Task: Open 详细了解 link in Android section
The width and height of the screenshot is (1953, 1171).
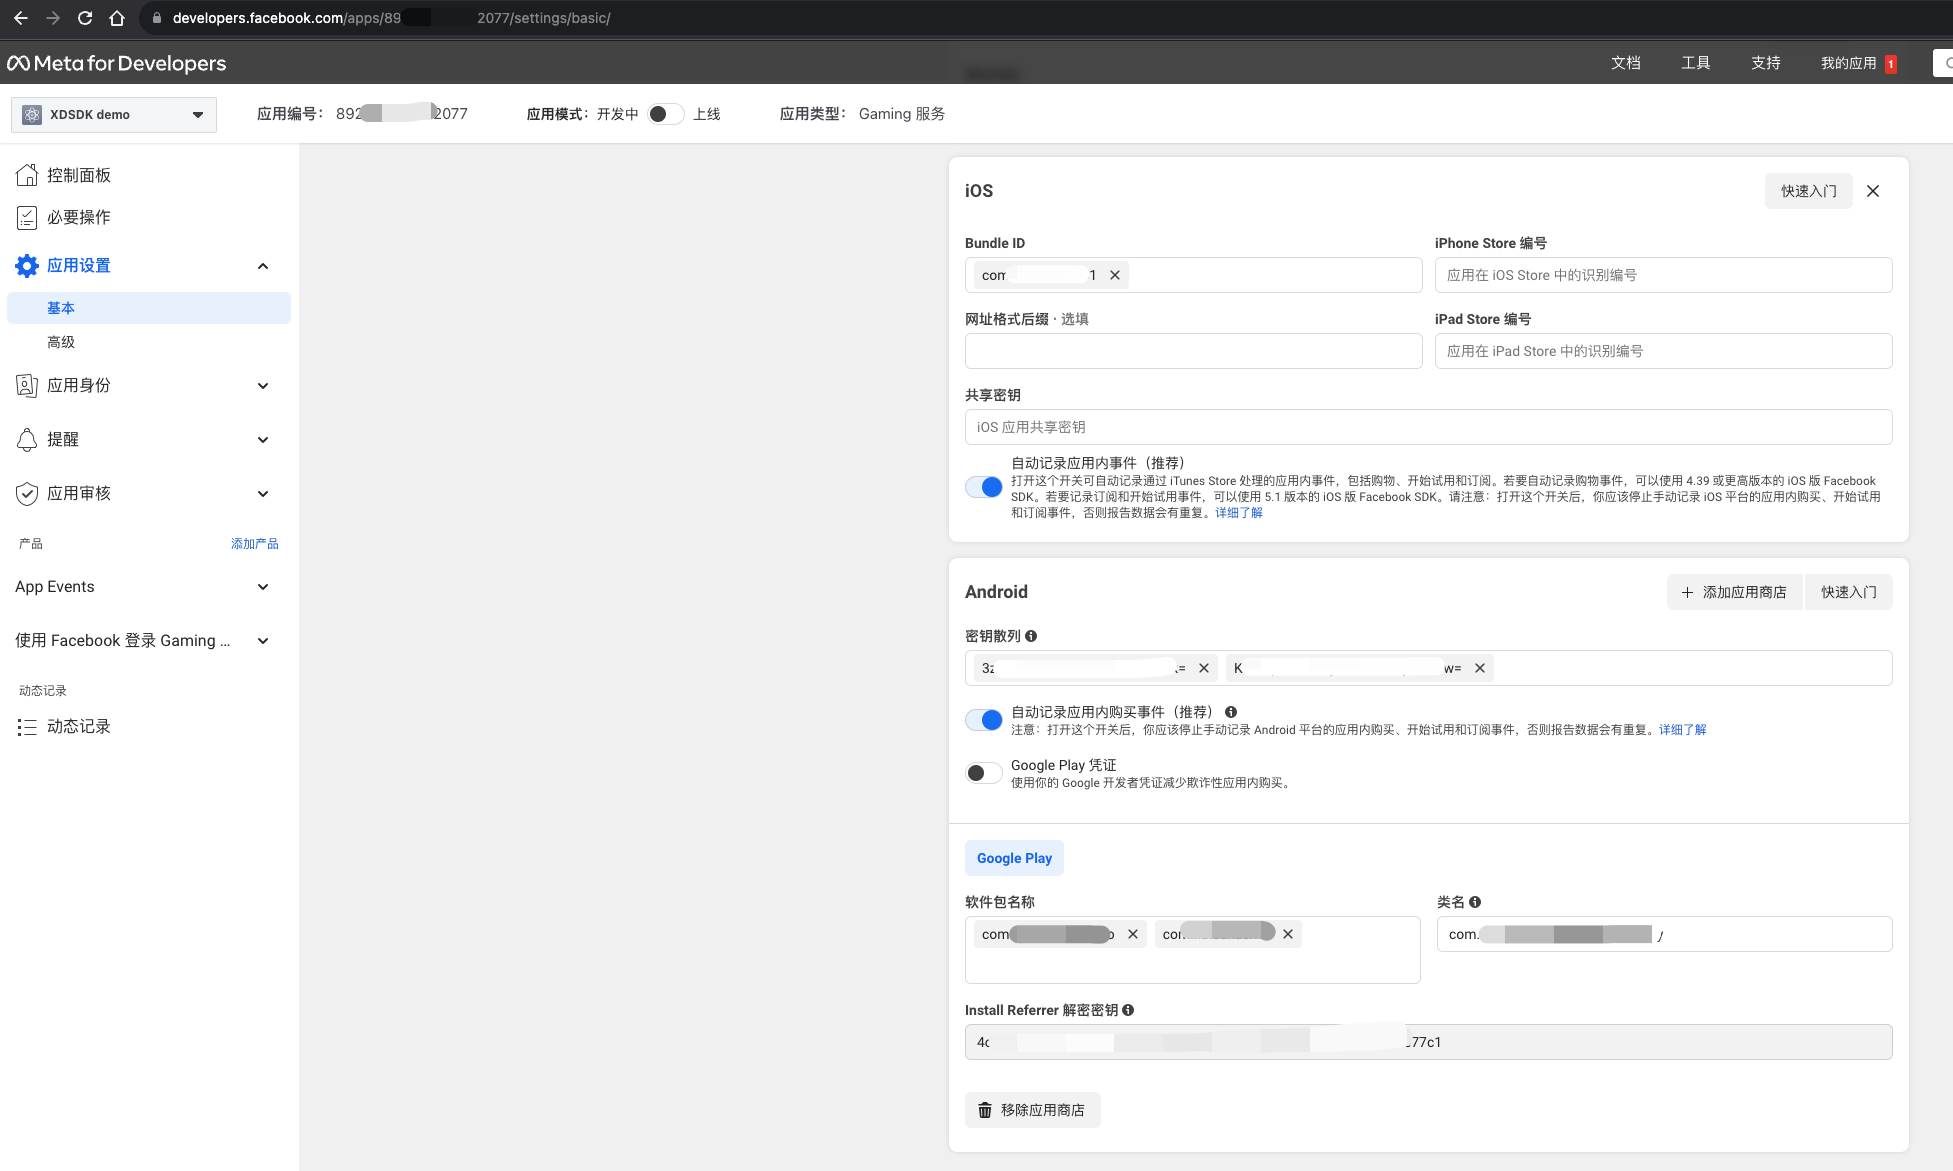Action: 1683,730
